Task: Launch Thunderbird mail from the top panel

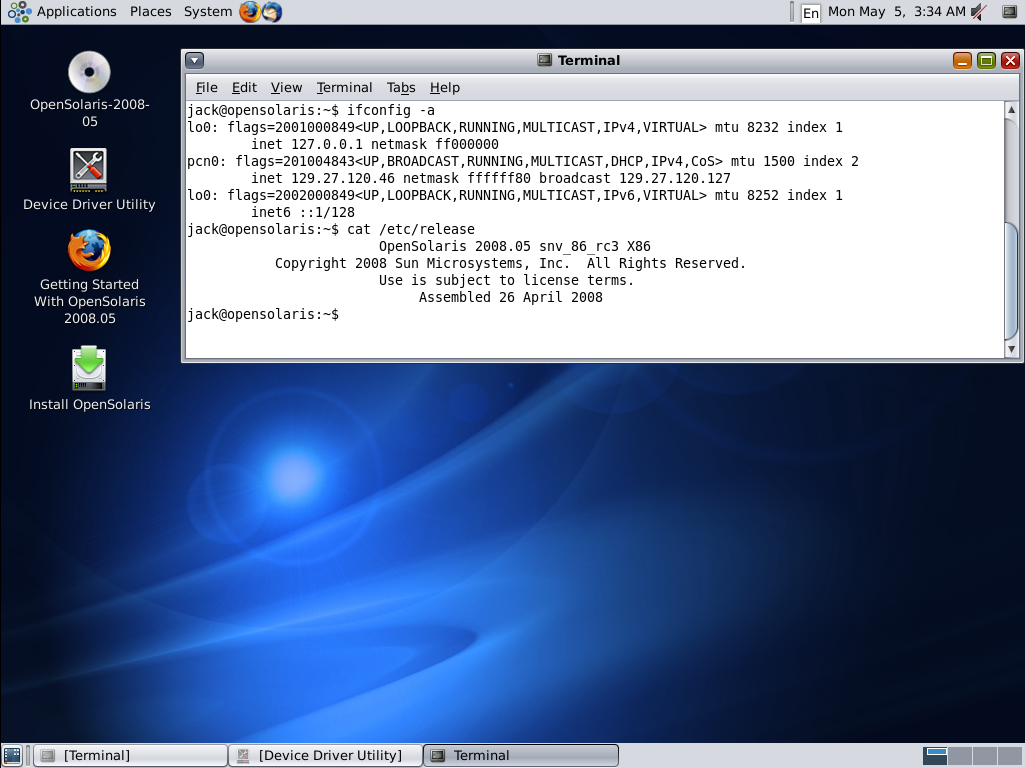Action: click(272, 12)
